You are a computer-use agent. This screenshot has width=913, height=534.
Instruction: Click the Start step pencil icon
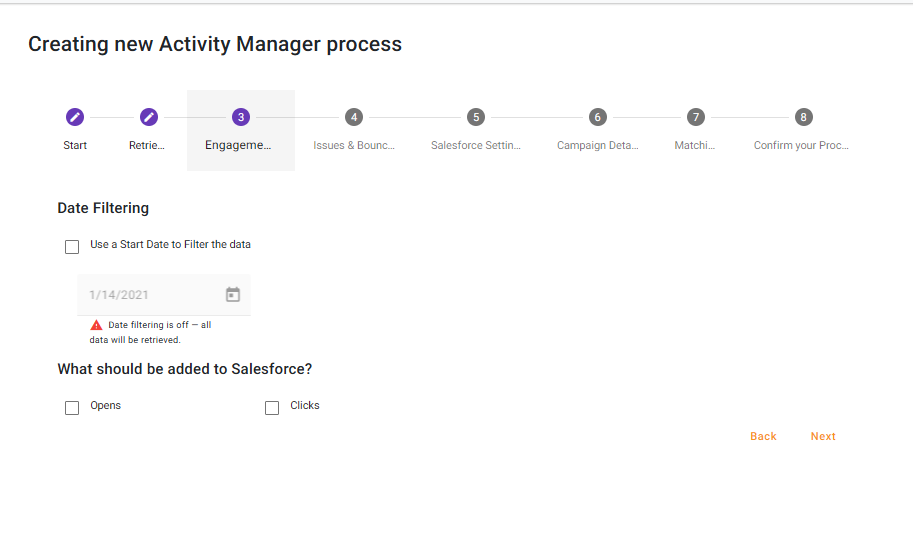click(x=75, y=117)
